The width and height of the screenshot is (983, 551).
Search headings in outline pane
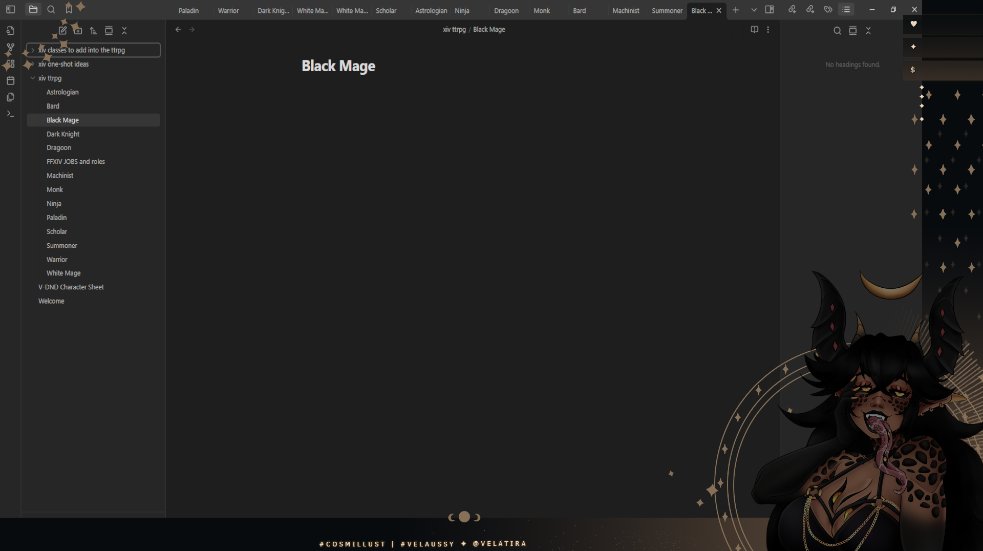[x=837, y=31]
